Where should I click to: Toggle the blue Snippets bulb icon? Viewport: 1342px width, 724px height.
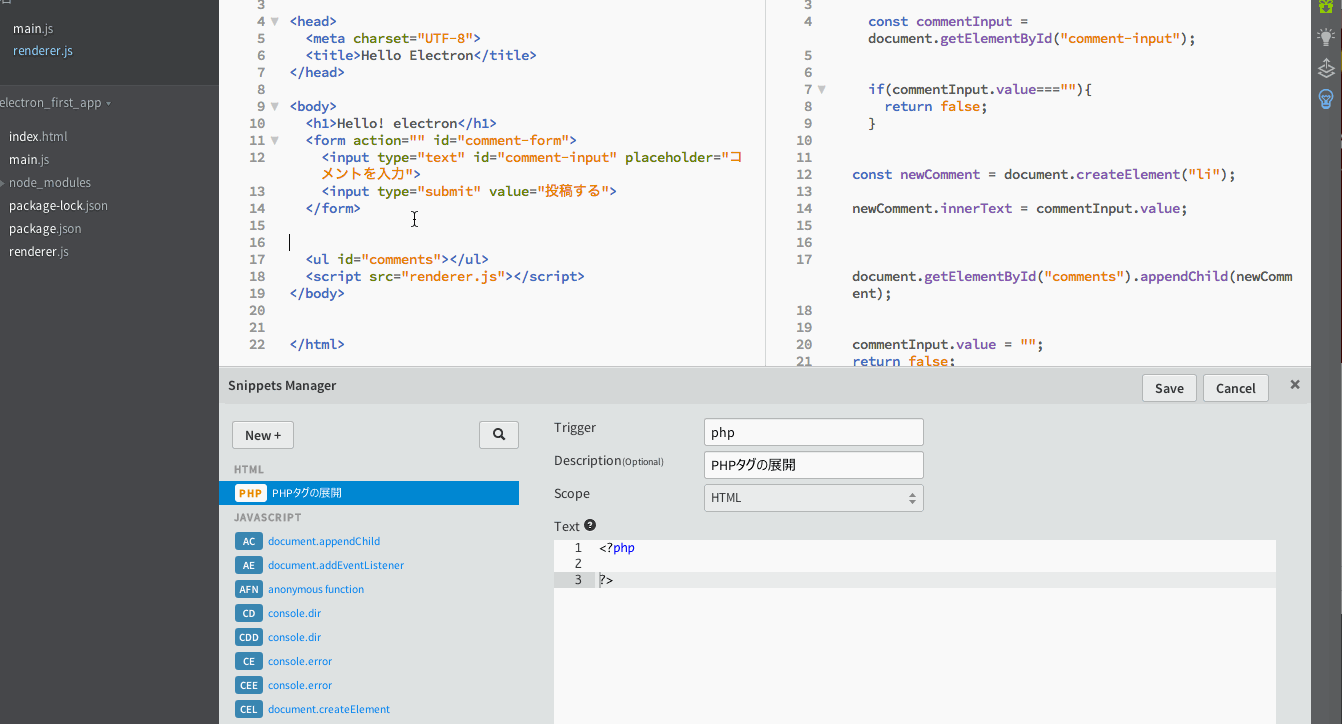click(1326, 99)
